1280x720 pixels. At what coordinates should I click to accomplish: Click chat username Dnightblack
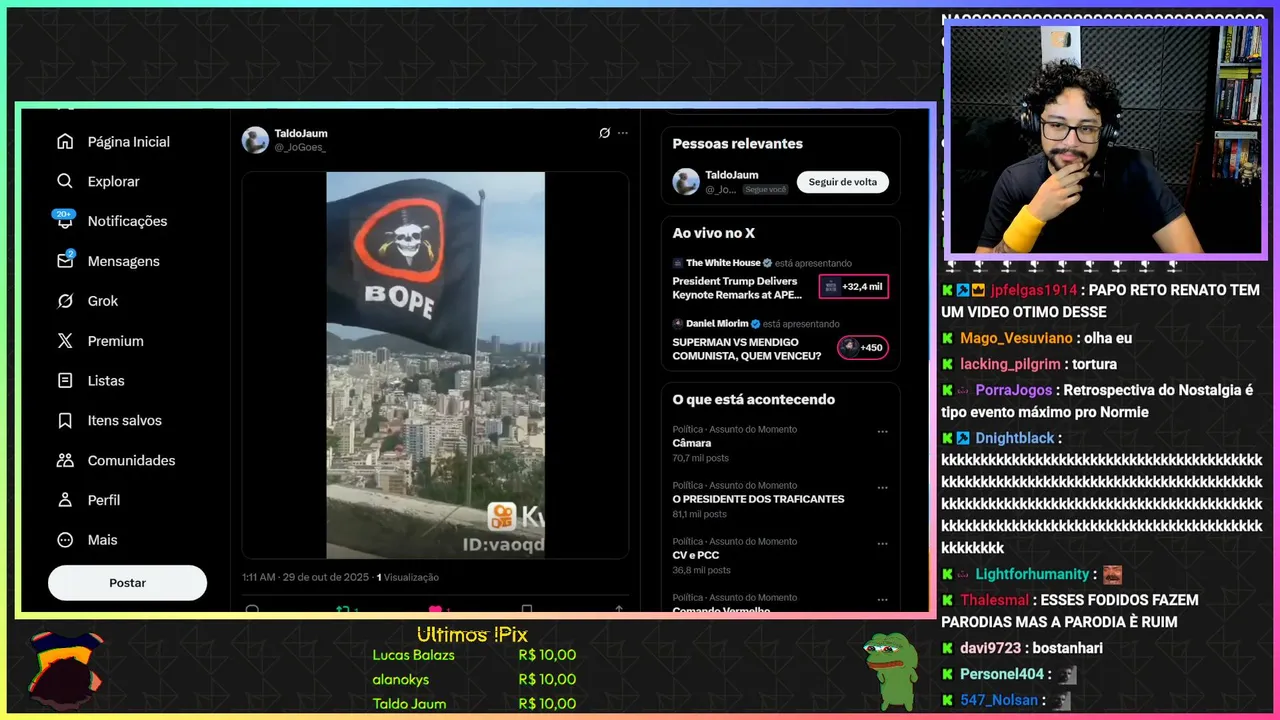pyautogui.click(x=1015, y=438)
